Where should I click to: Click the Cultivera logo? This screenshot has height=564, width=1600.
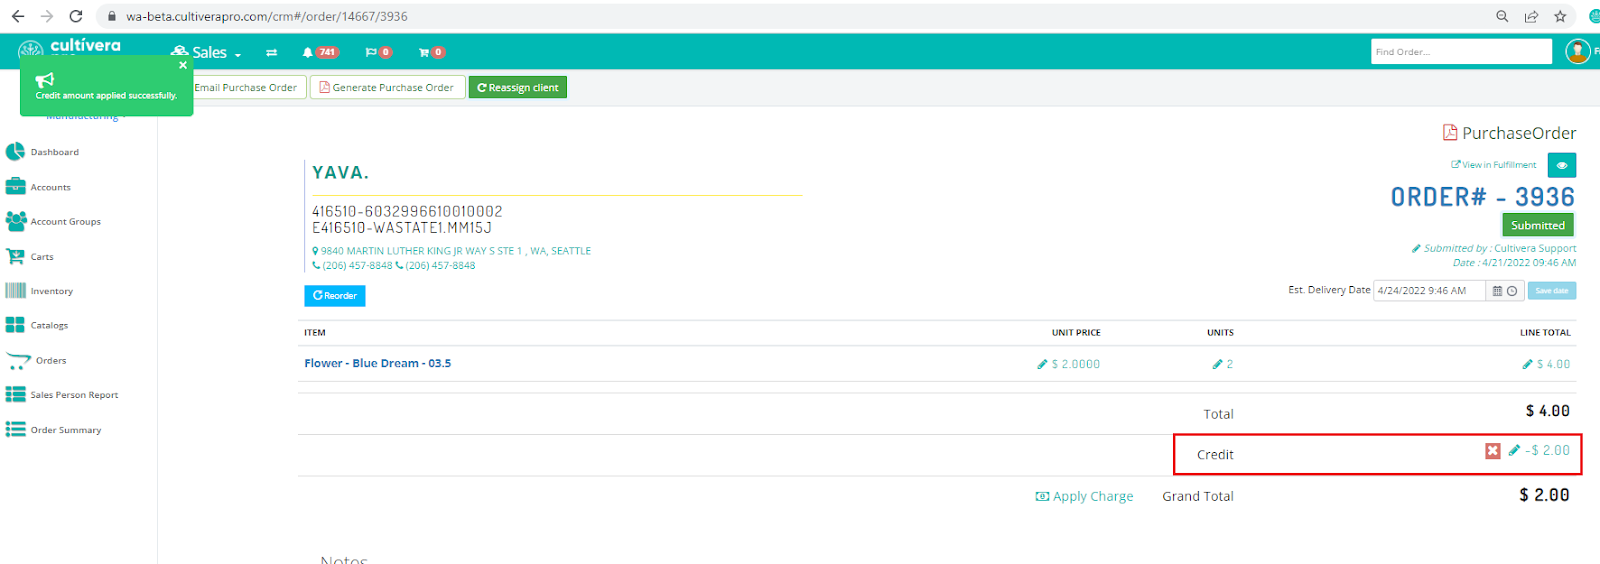pyautogui.click(x=70, y=46)
